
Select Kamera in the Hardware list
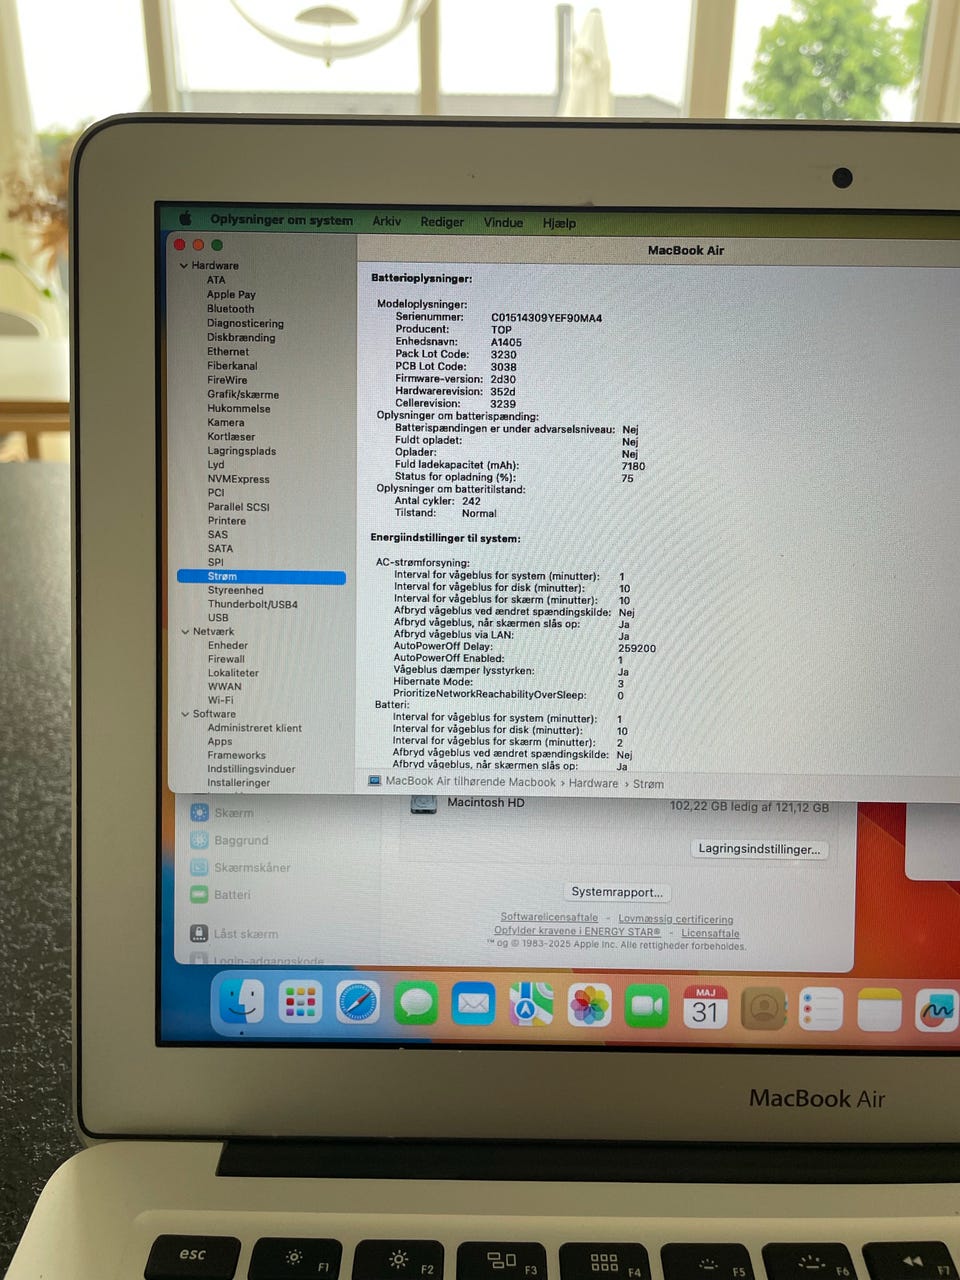coord(225,423)
